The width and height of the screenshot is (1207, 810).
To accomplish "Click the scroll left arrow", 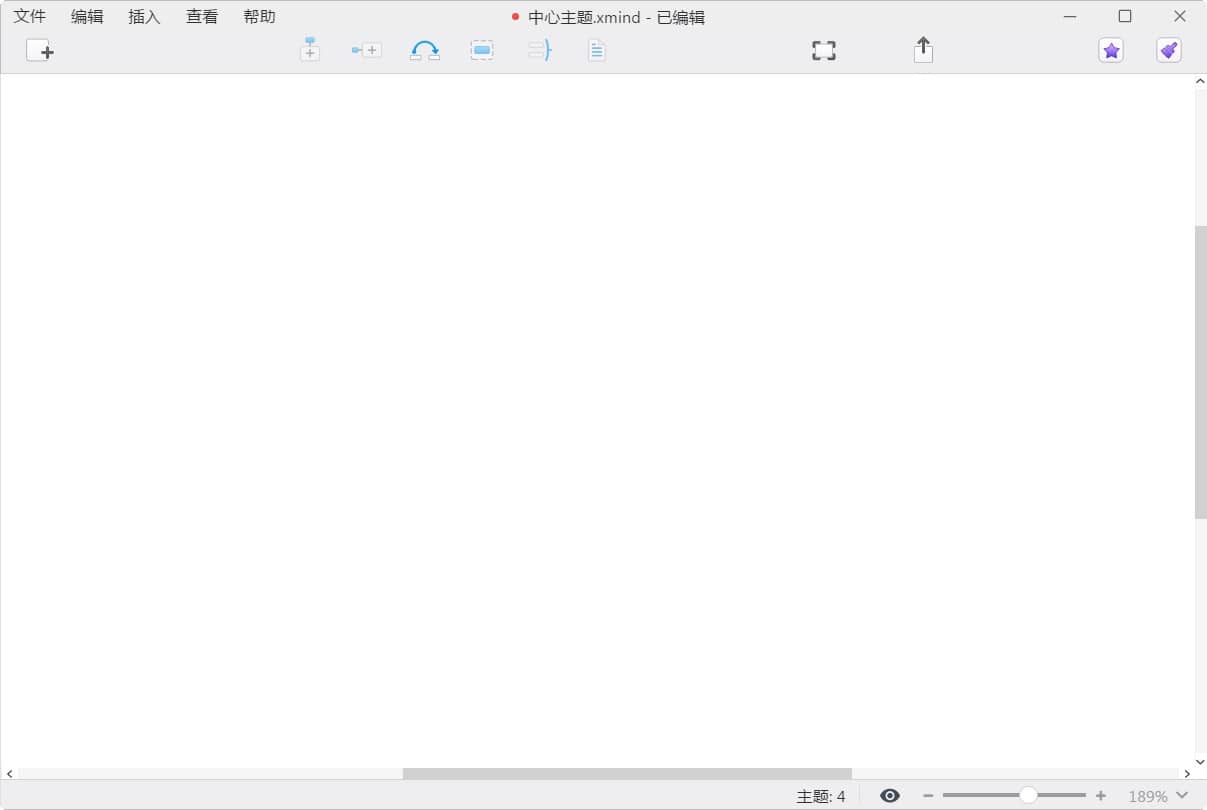I will click(x=9, y=773).
